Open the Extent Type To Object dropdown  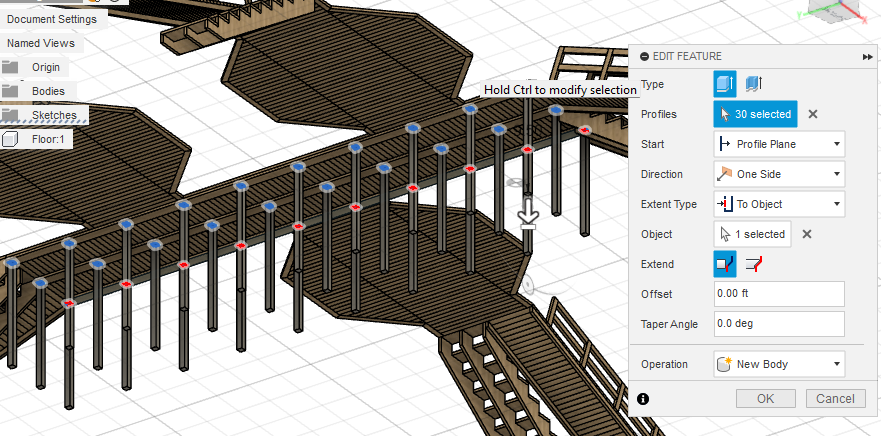[779, 205]
